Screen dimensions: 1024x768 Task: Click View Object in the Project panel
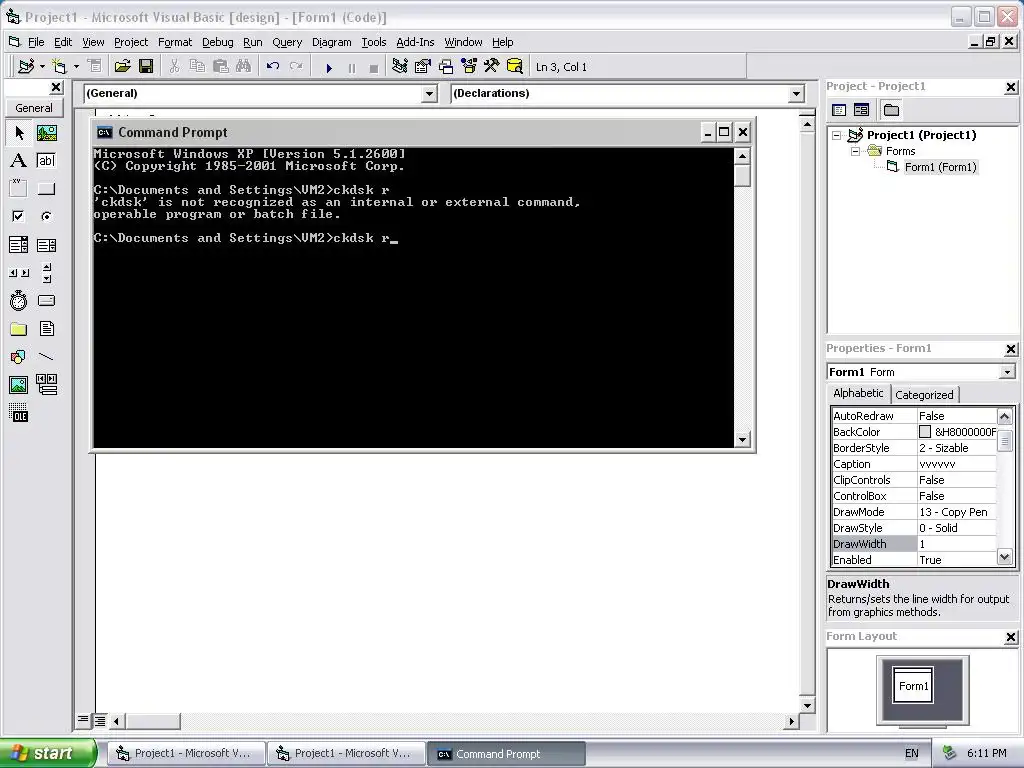[x=861, y=110]
